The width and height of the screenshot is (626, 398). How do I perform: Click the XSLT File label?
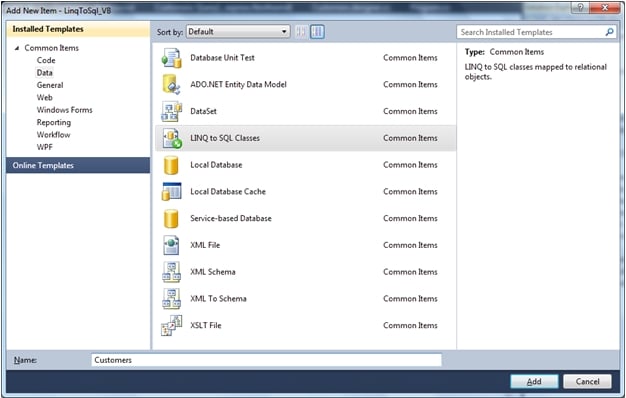(206, 325)
